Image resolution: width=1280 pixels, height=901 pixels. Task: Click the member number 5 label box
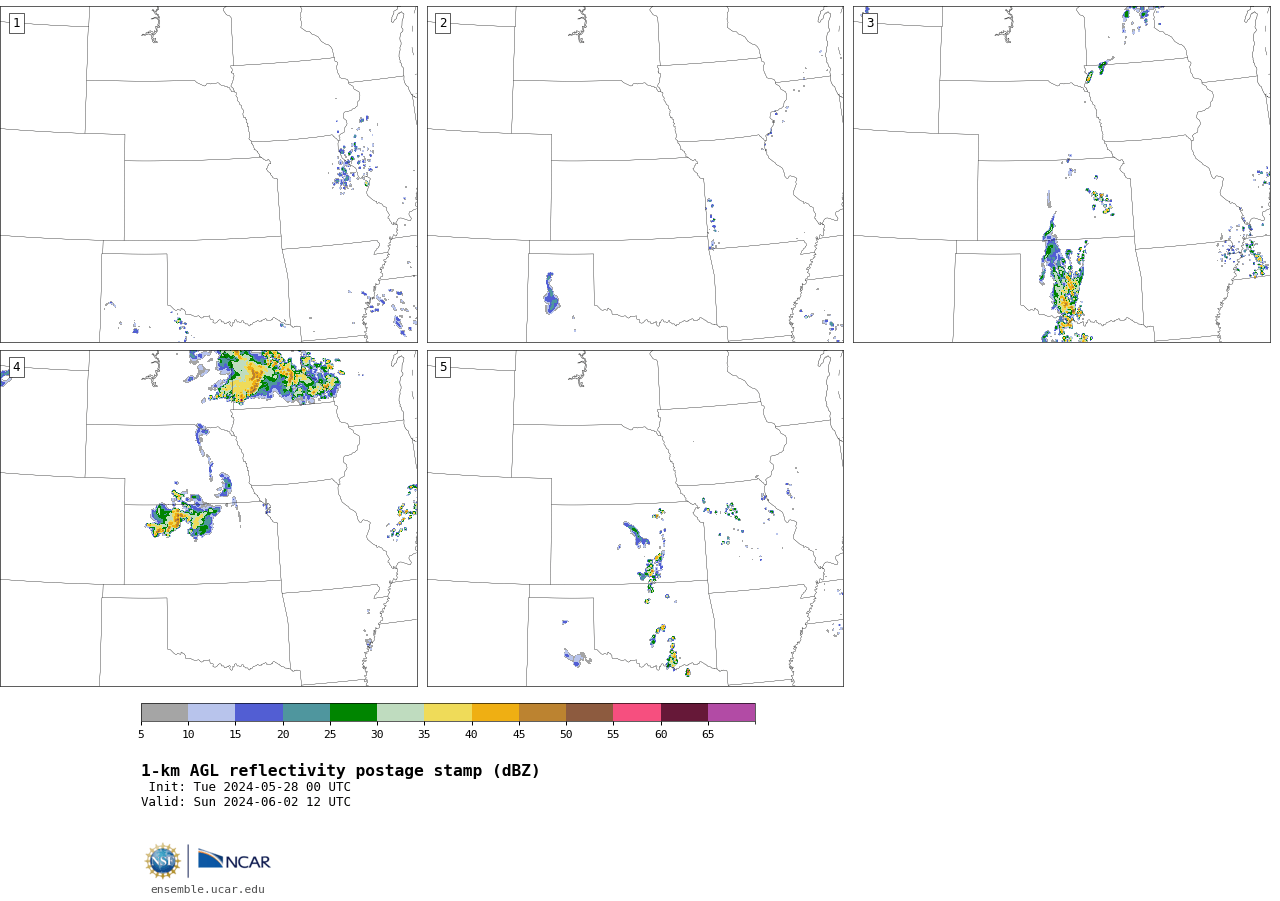443,367
